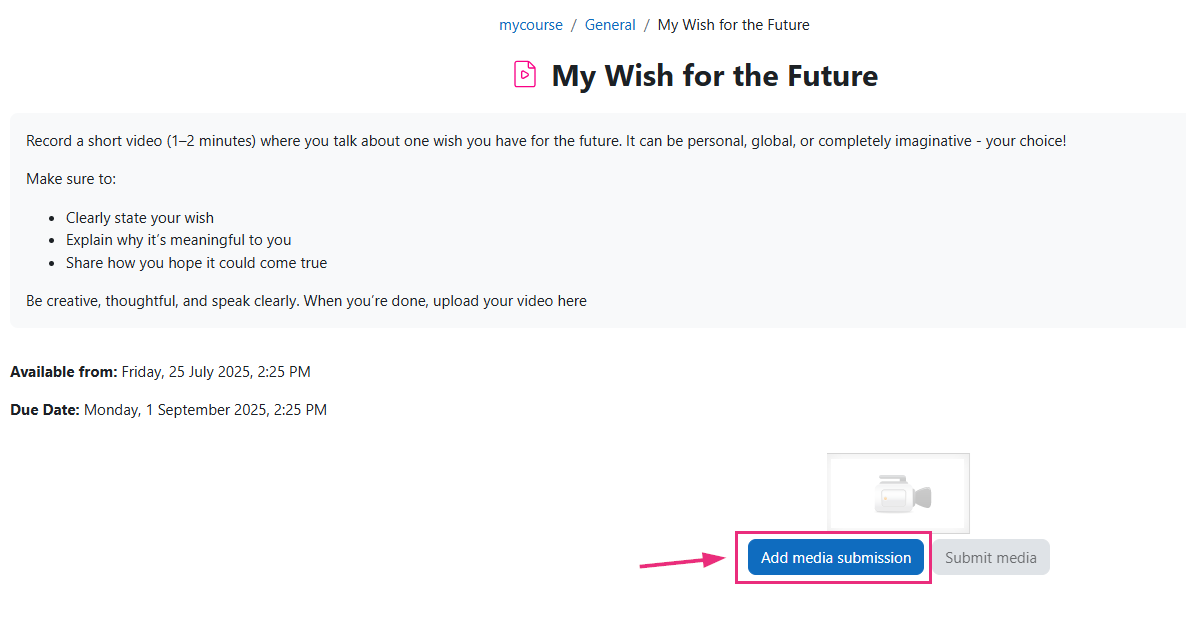Select the 'Explain why it's meaningful' bullet
The image size is (1186, 617).
point(179,240)
